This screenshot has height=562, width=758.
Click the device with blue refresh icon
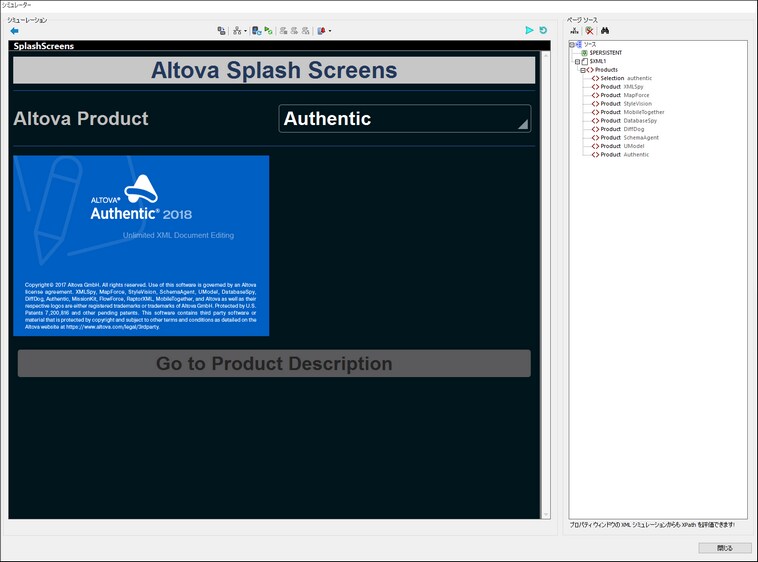coord(257,31)
